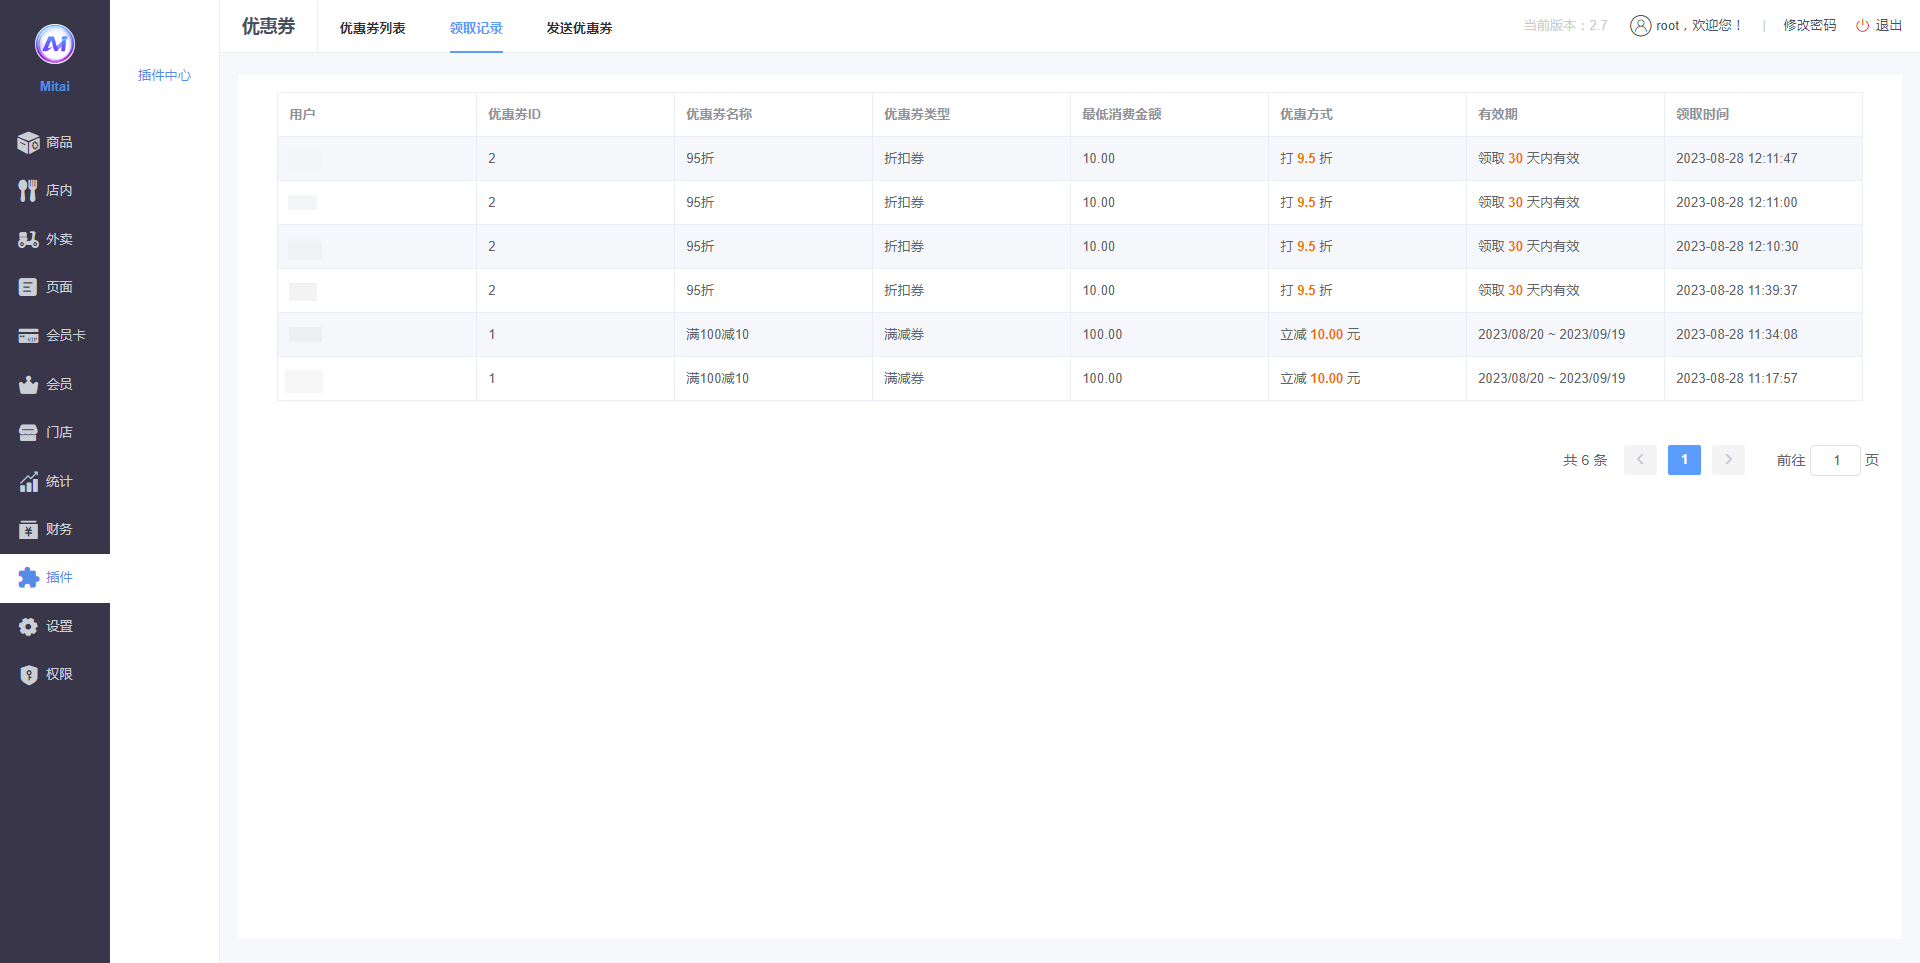The height and width of the screenshot is (963, 1920).
Task: Select page 1 in pagination
Action: (1684, 460)
